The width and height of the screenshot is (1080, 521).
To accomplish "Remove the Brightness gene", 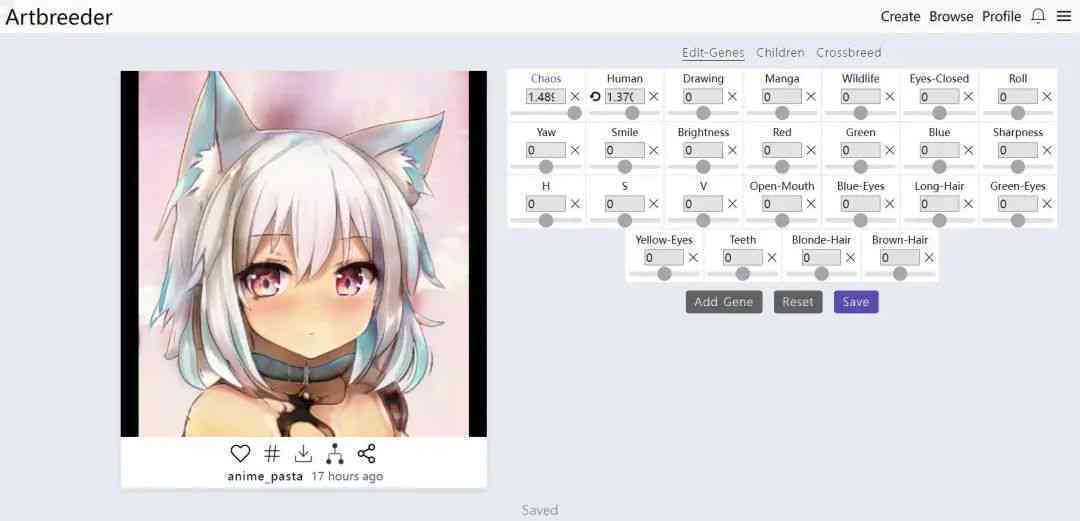I will coord(732,150).
